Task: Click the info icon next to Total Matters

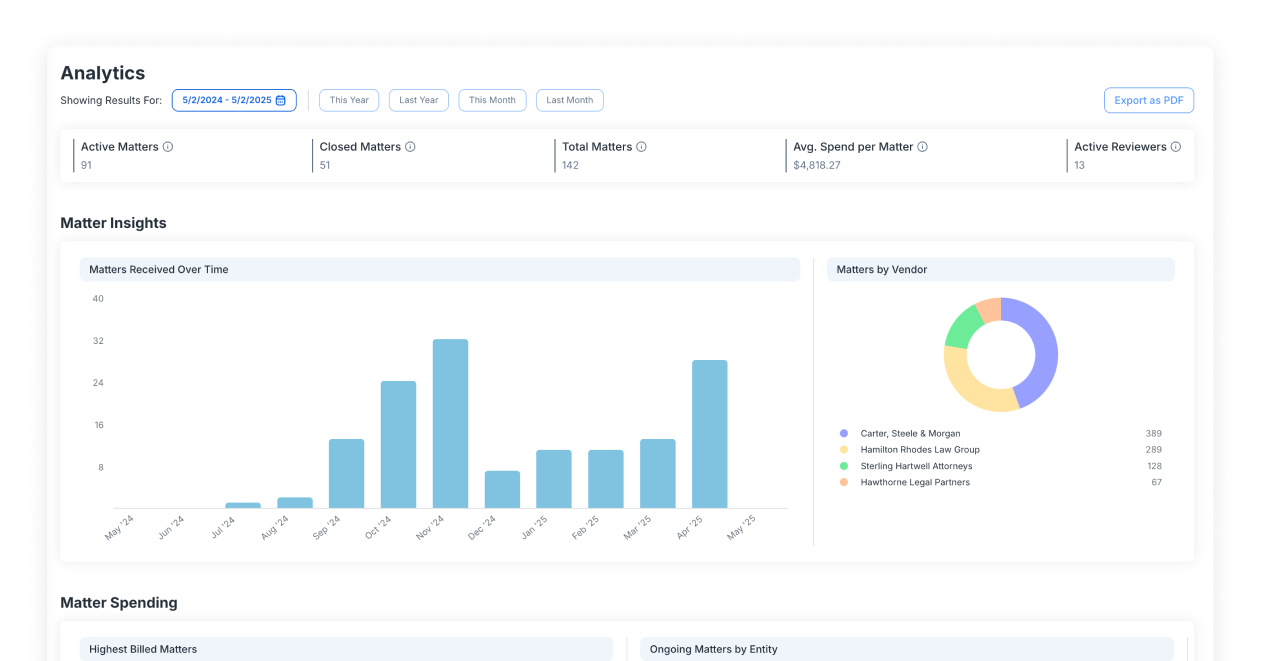Action: pyautogui.click(x=641, y=147)
